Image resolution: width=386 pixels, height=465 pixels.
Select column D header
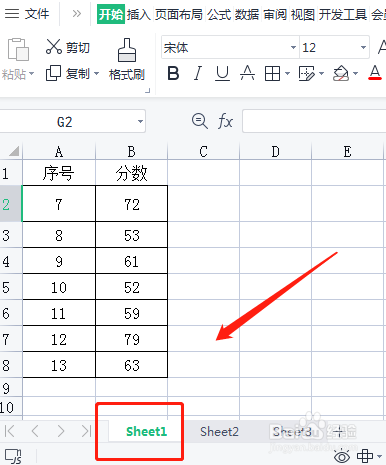click(x=276, y=152)
